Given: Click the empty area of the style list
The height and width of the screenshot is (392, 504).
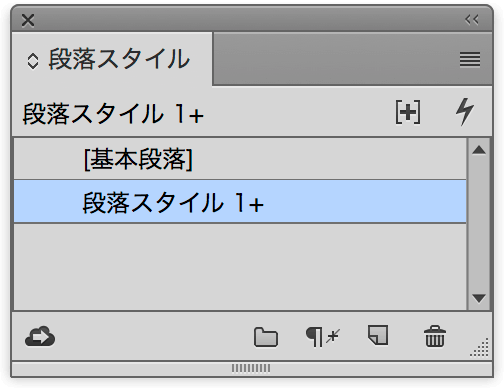Looking at the screenshot, I should [x=240, y=267].
